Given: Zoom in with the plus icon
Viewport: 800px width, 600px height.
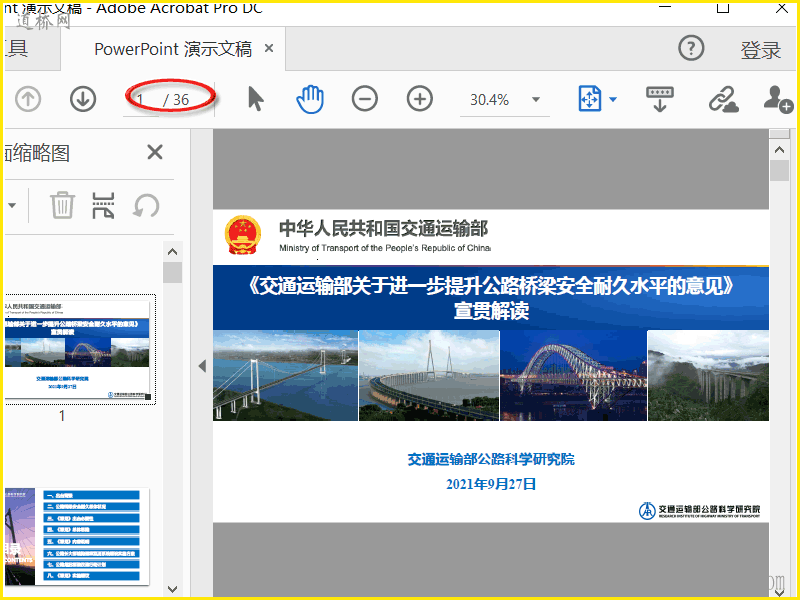Looking at the screenshot, I should coord(419,99).
